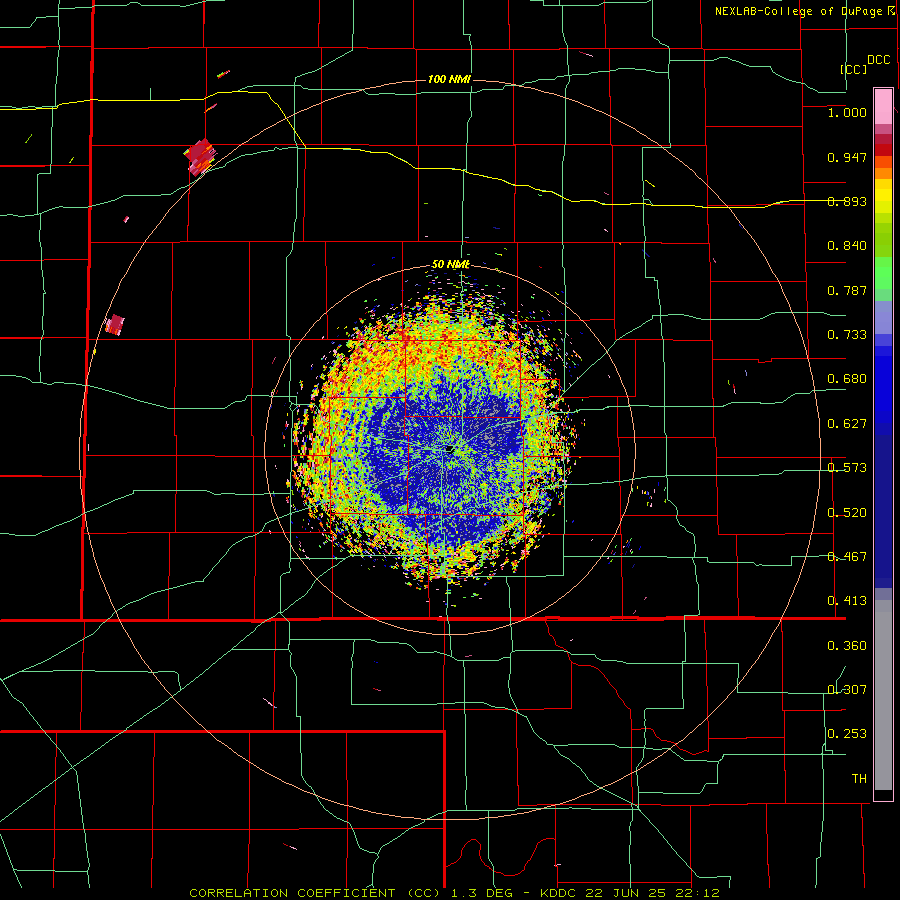Image resolution: width=900 pixels, height=900 pixels.
Task: Click the 0.733 scale value
Action: [847, 335]
